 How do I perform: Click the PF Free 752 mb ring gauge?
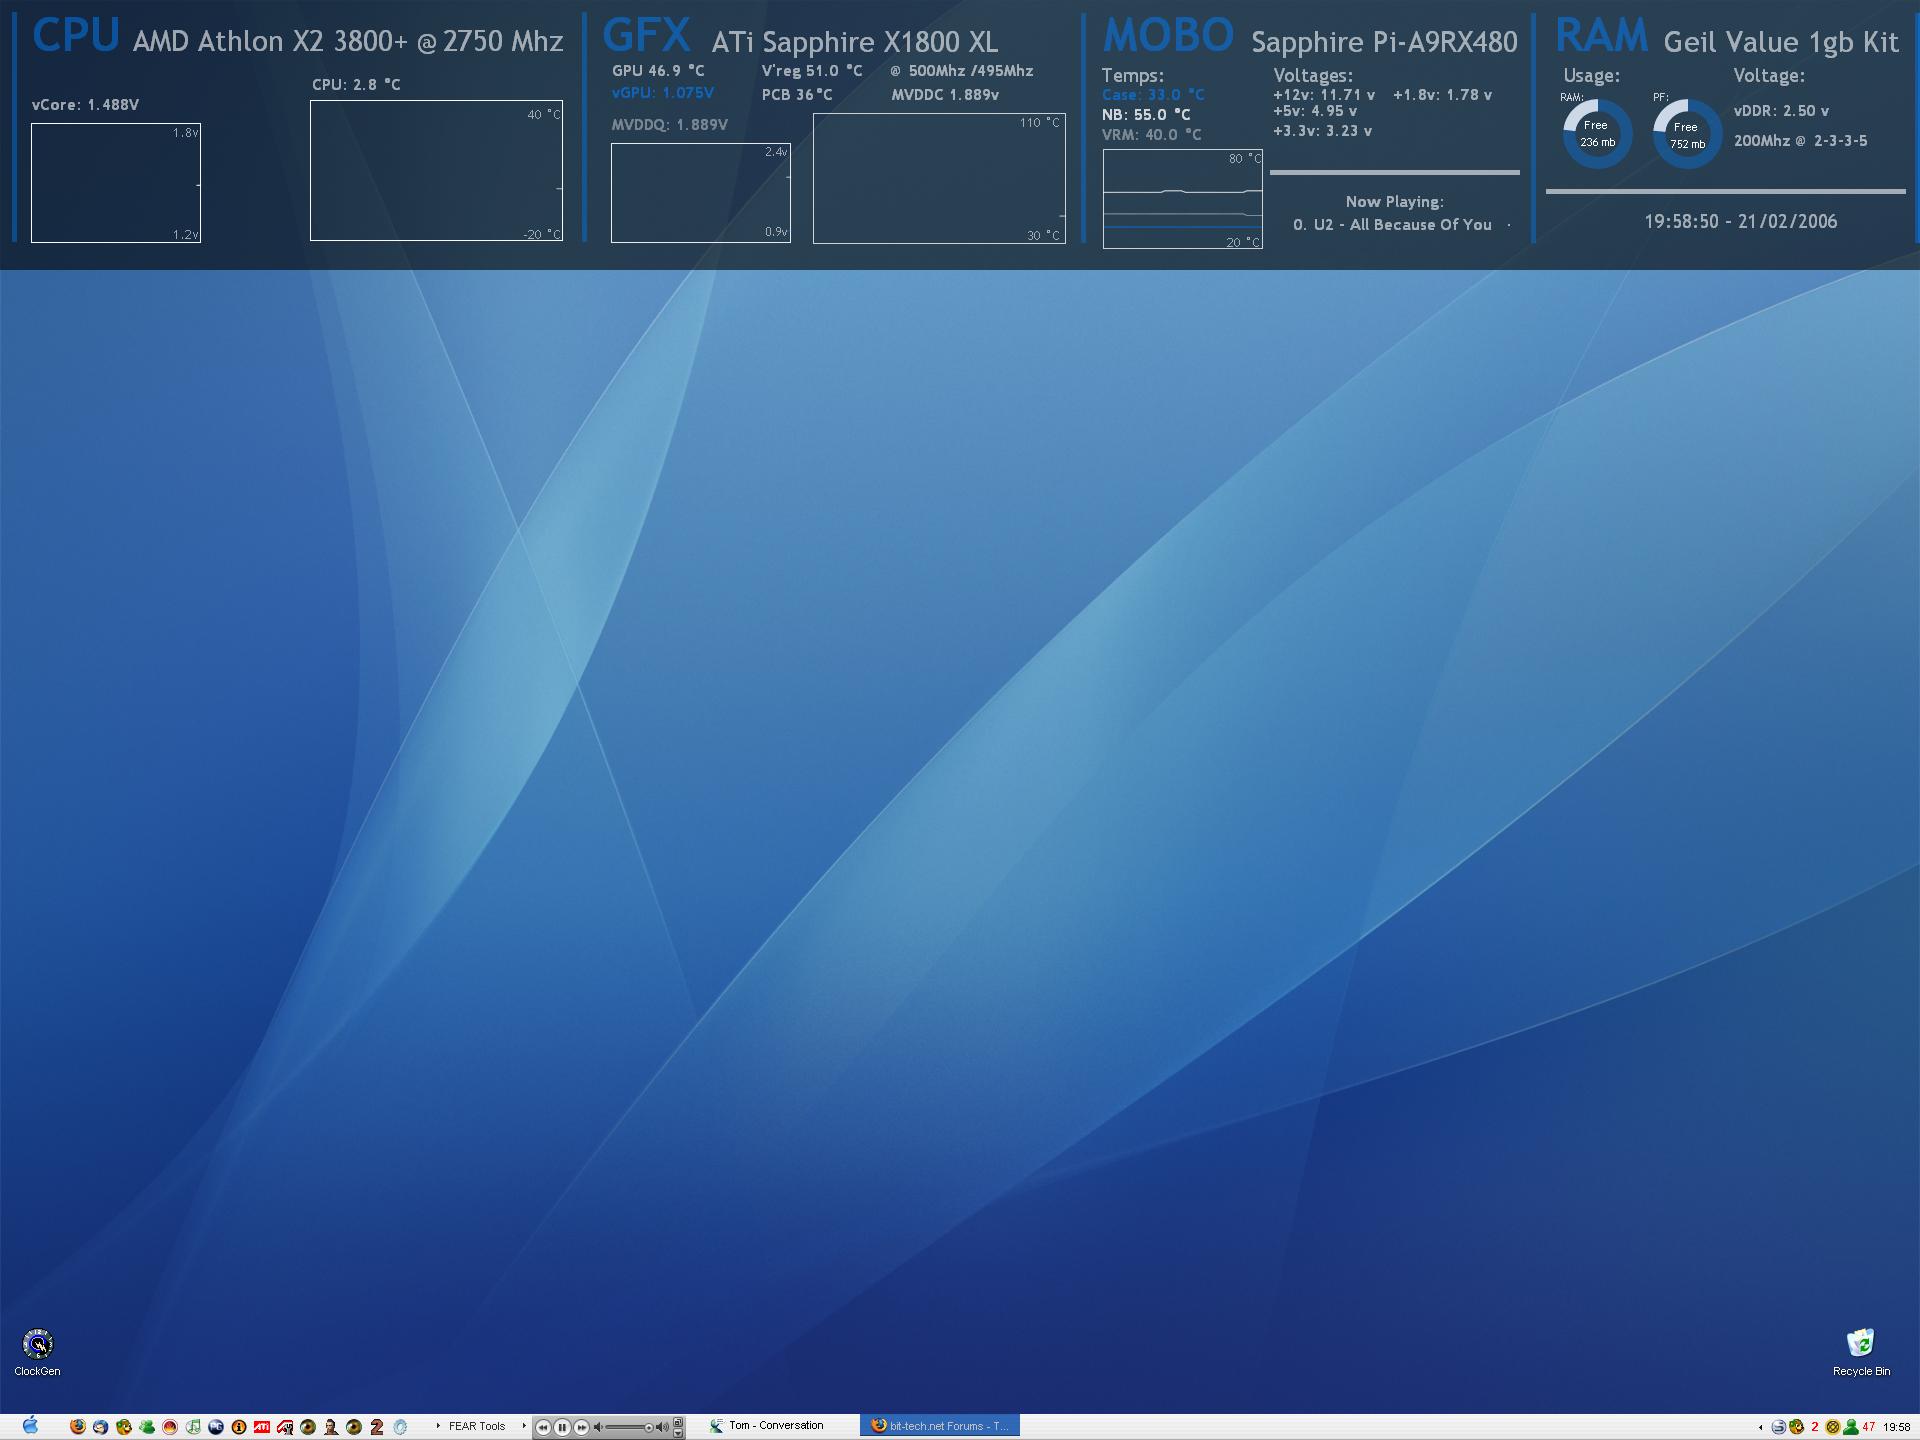(1687, 133)
